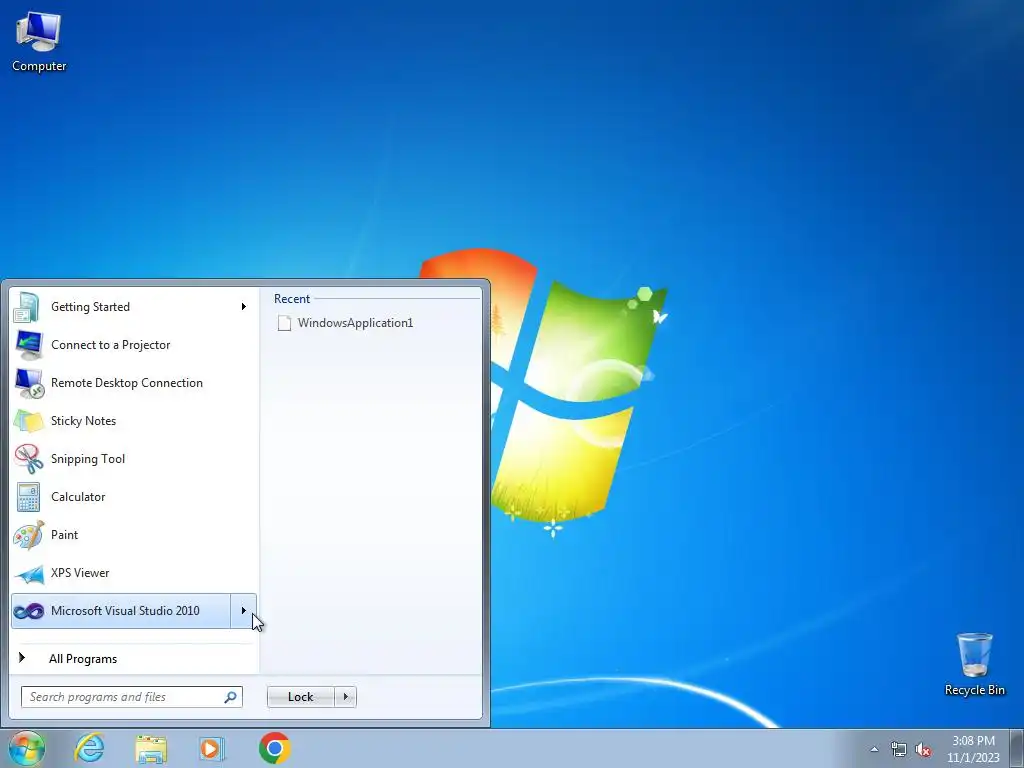Expand Visual Studio 2010 jump list arrow

(244, 611)
